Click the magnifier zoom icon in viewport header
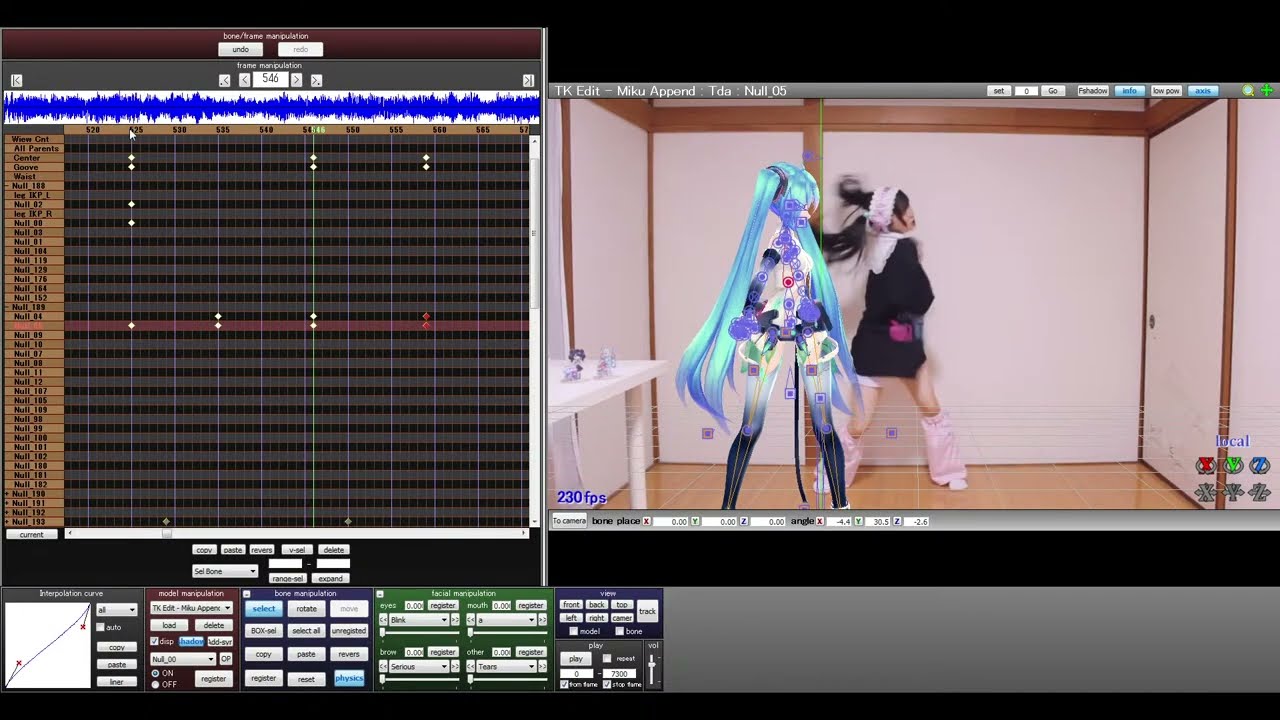The height and width of the screenshot is (720, 1280). 1248,91
